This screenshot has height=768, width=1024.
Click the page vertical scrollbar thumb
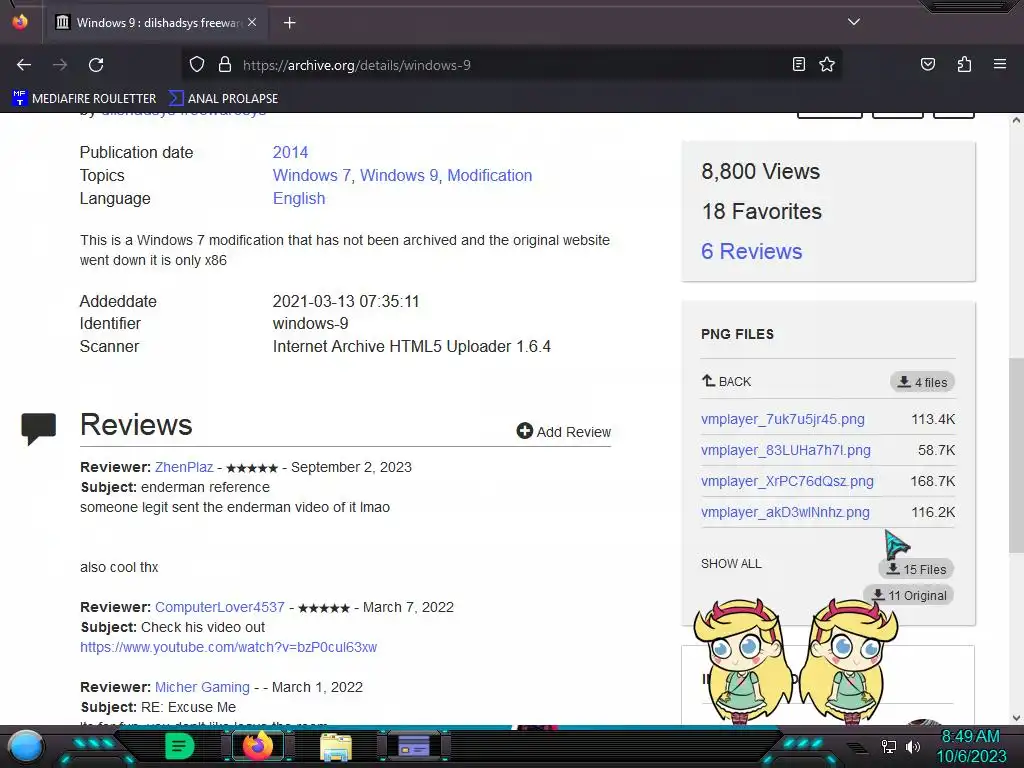(x=1016, y=454)
